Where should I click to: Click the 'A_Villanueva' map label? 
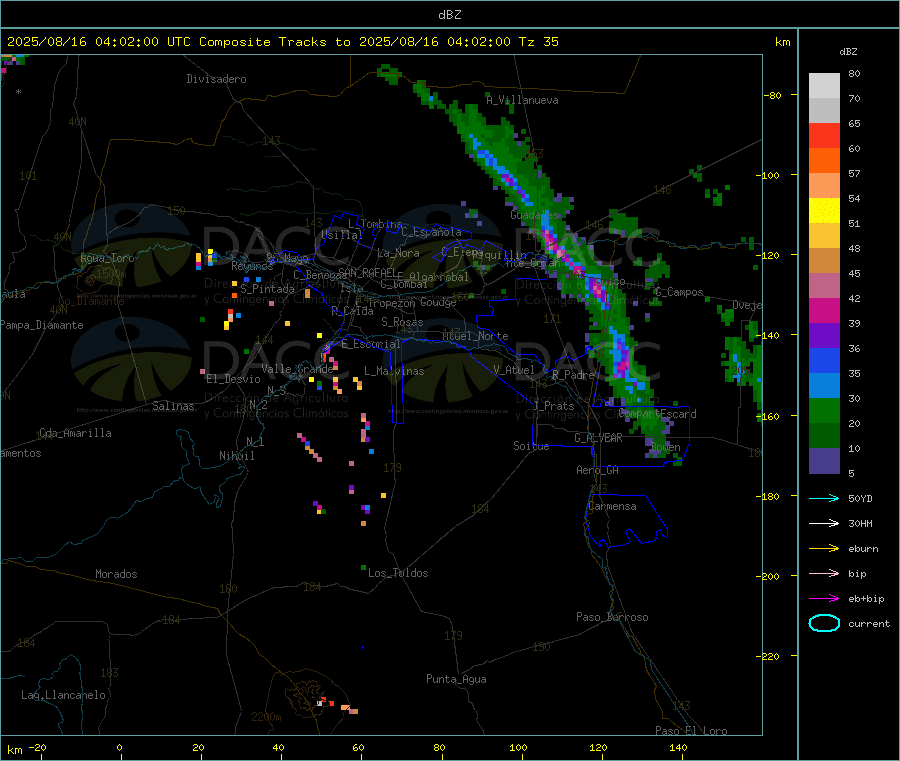pos(522,100)
